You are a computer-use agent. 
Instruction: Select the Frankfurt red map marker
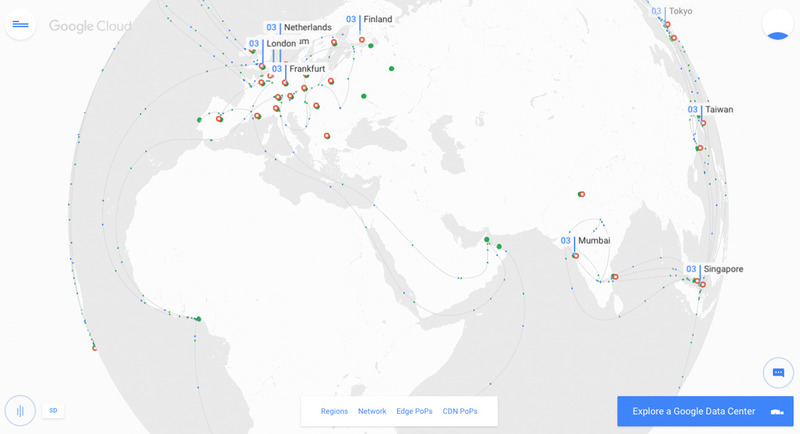click(285, 83)
